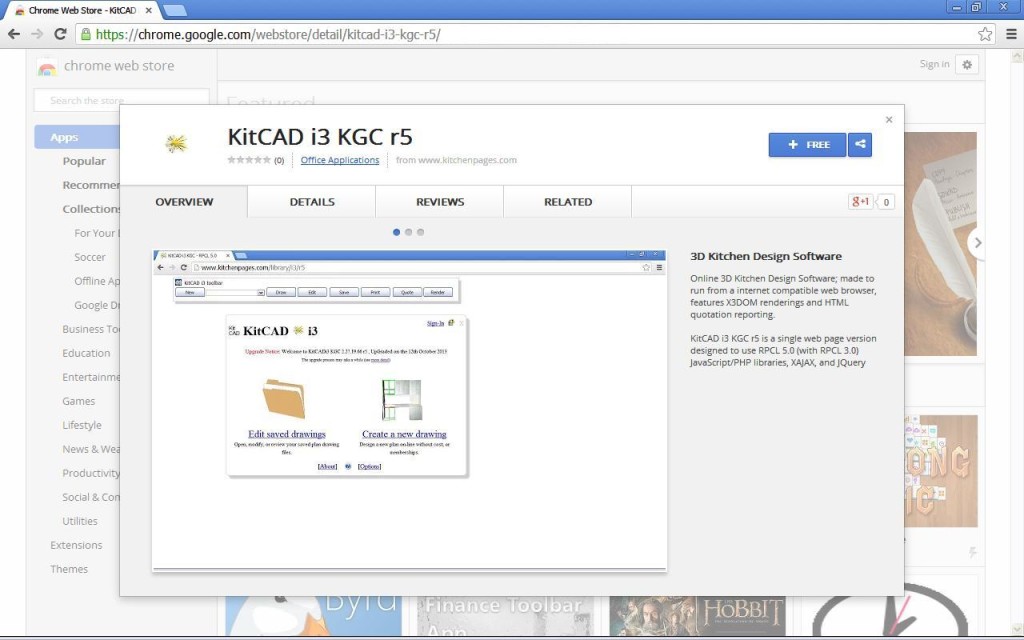Open the Soccer collection
This screenshot has width=1024, height=640.
point(89,257)
